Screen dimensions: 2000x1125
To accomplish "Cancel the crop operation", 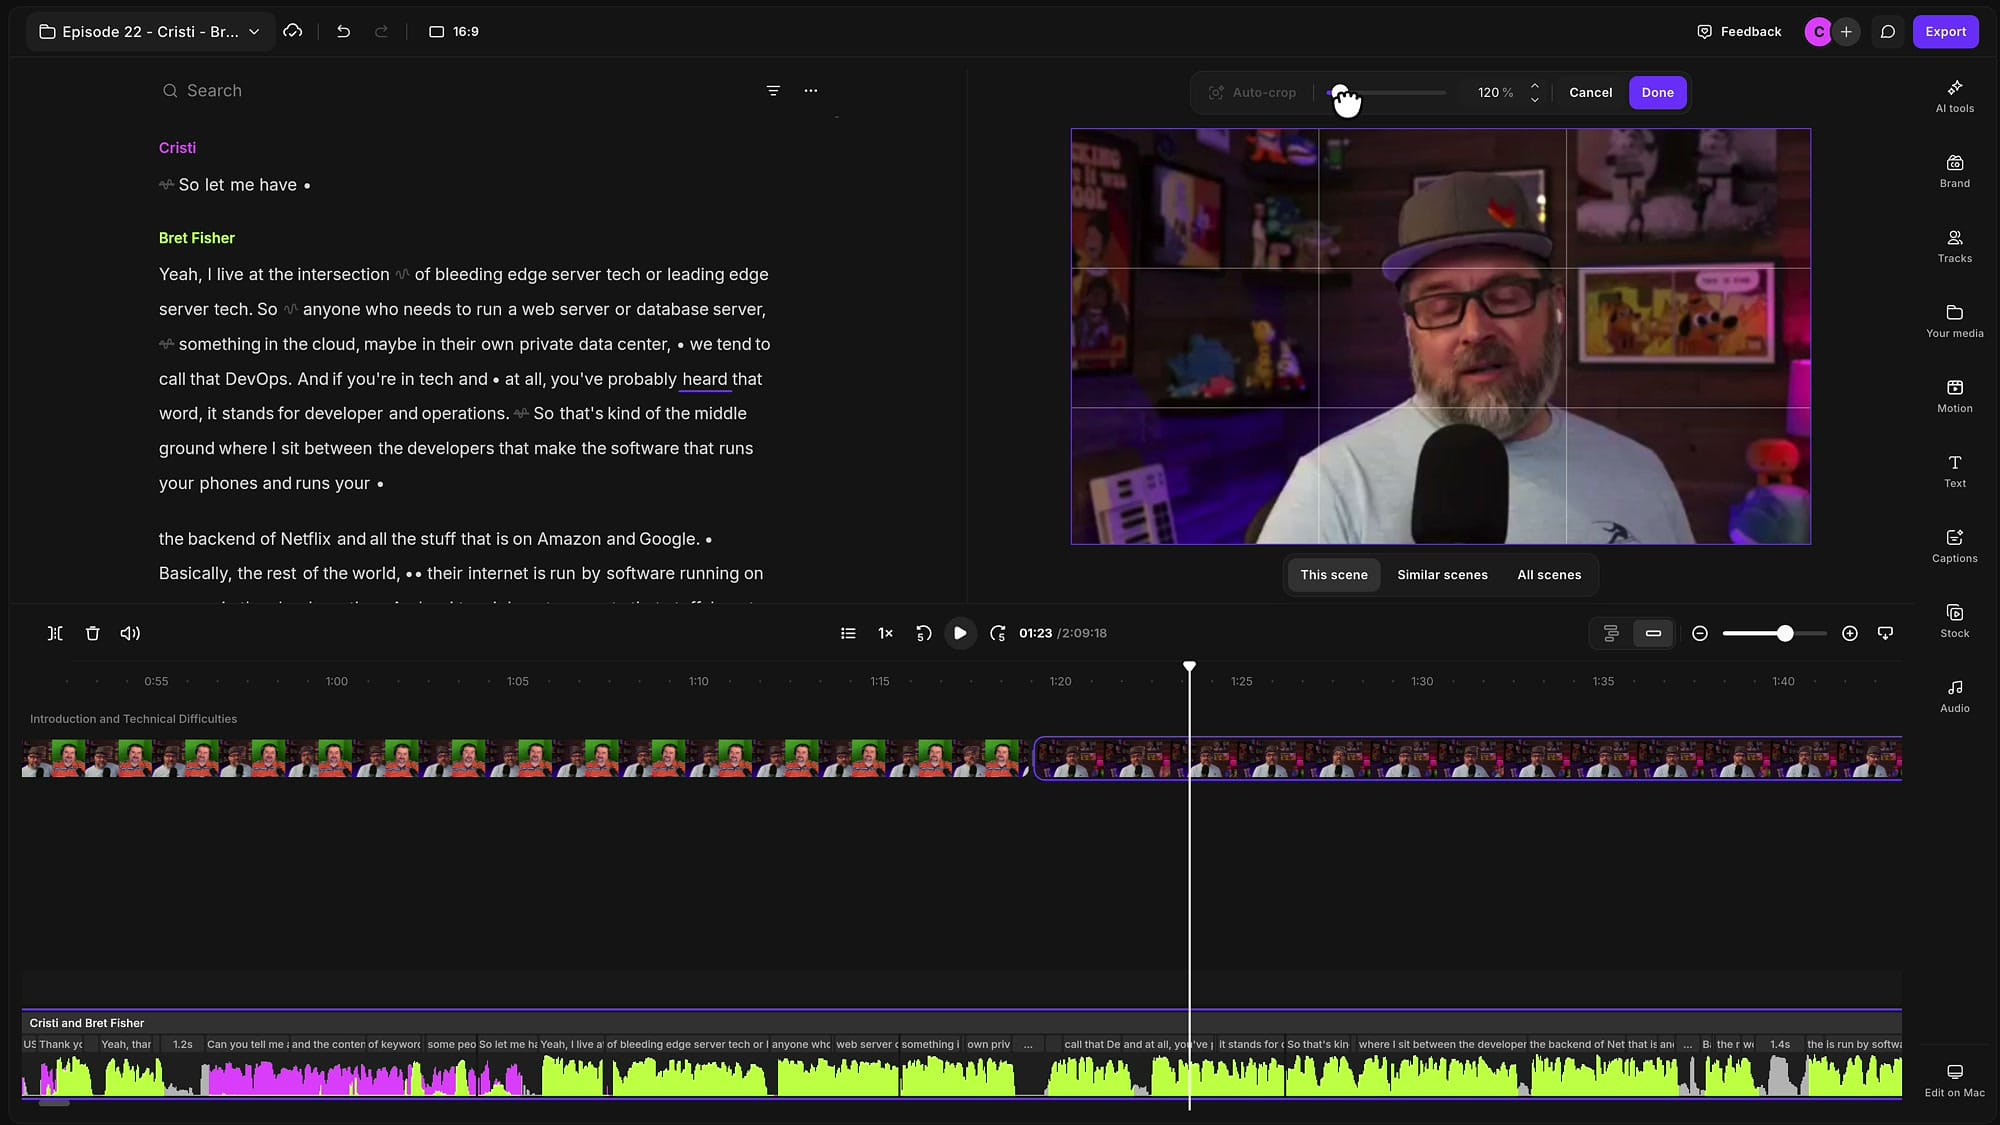I will 1590,92.
